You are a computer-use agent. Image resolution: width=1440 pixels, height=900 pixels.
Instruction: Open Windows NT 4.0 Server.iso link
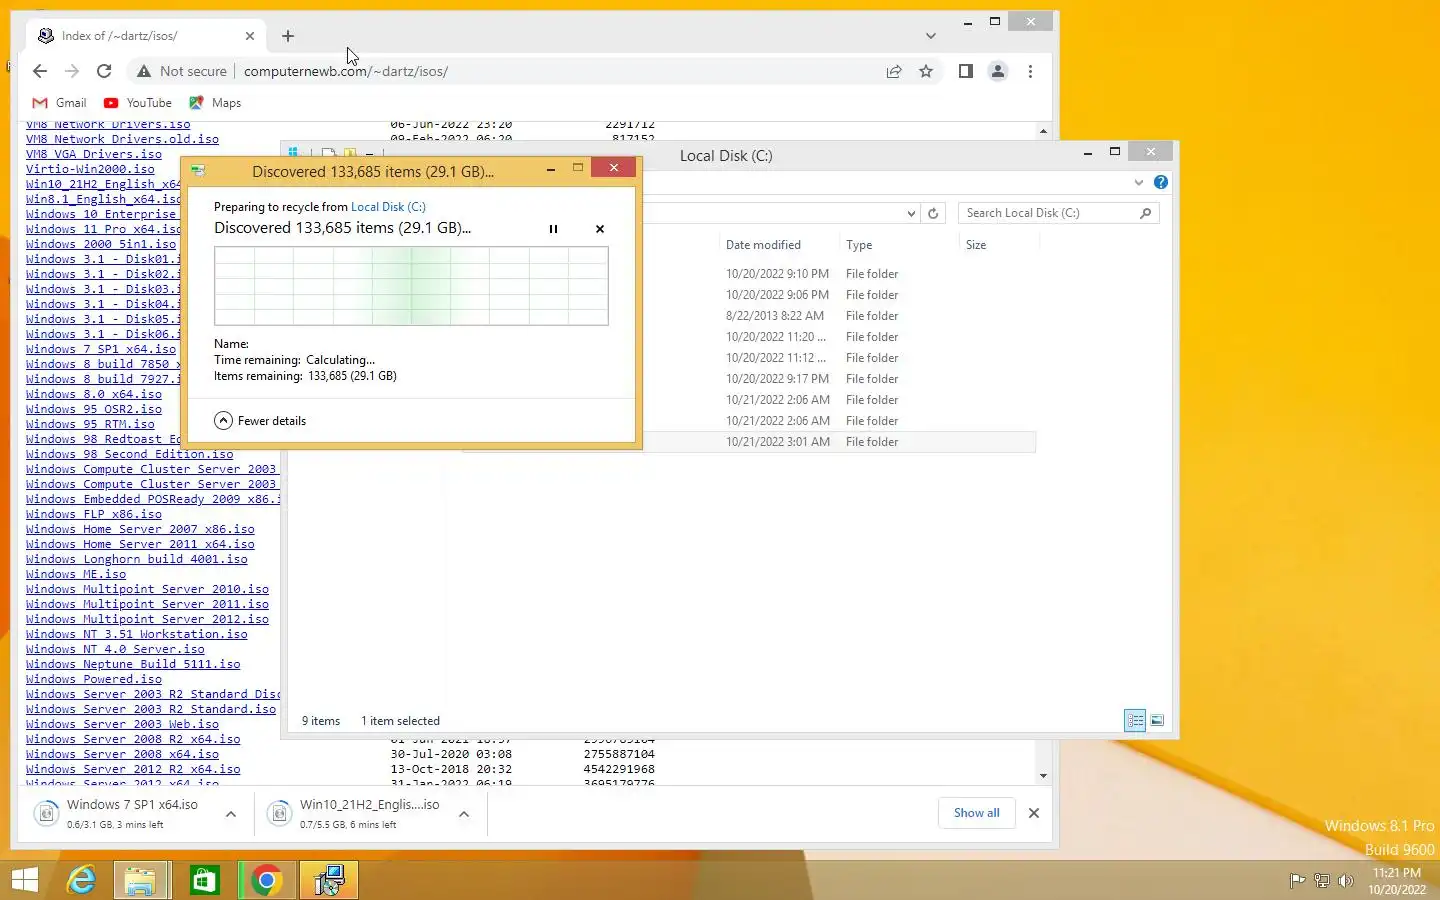tap(115, 649)
